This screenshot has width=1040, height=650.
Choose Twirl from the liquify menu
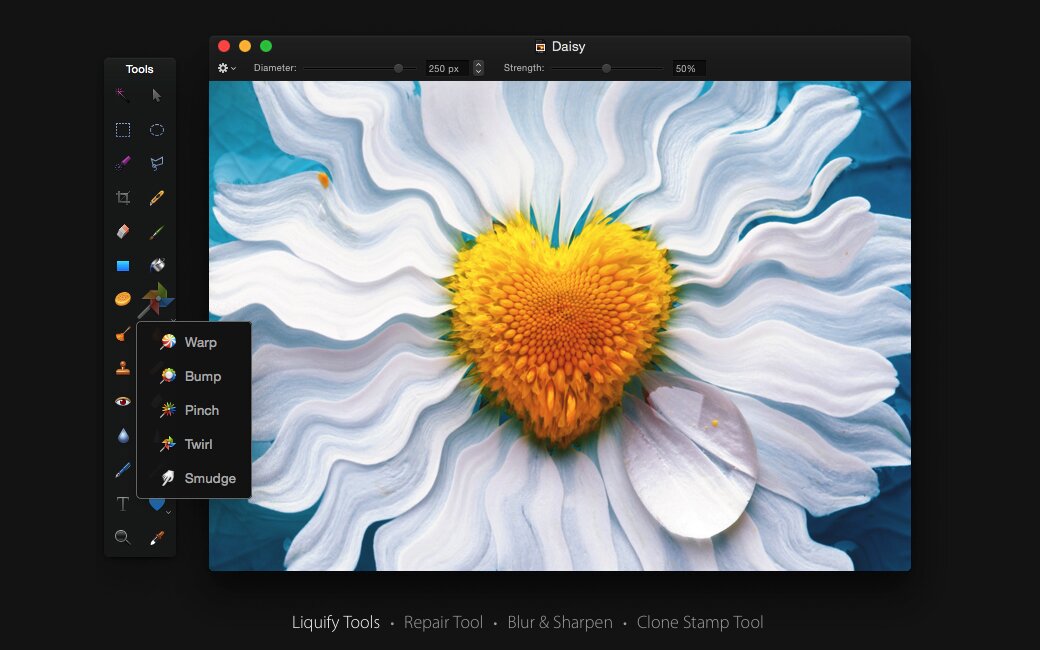tap(199, 444)
